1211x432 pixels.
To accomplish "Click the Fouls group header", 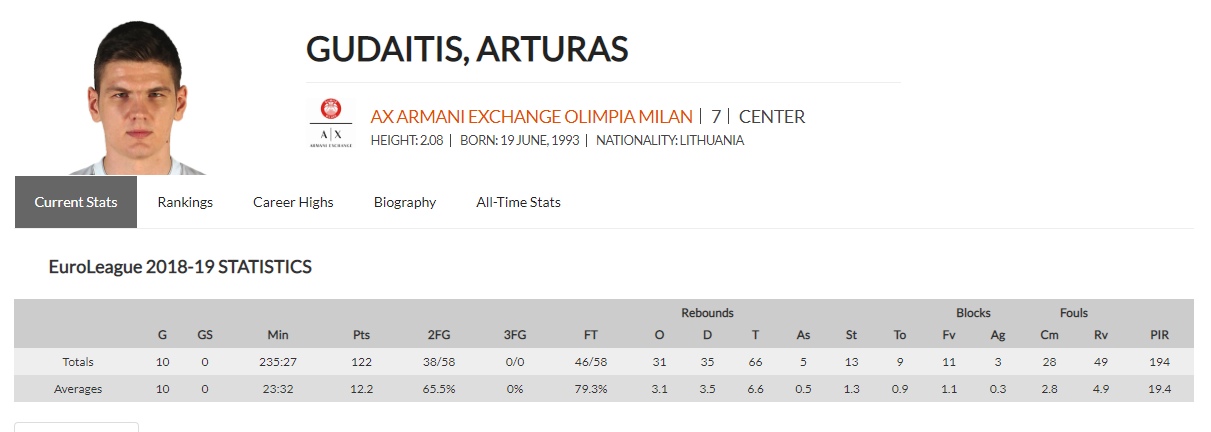I will click(1074, 313).
